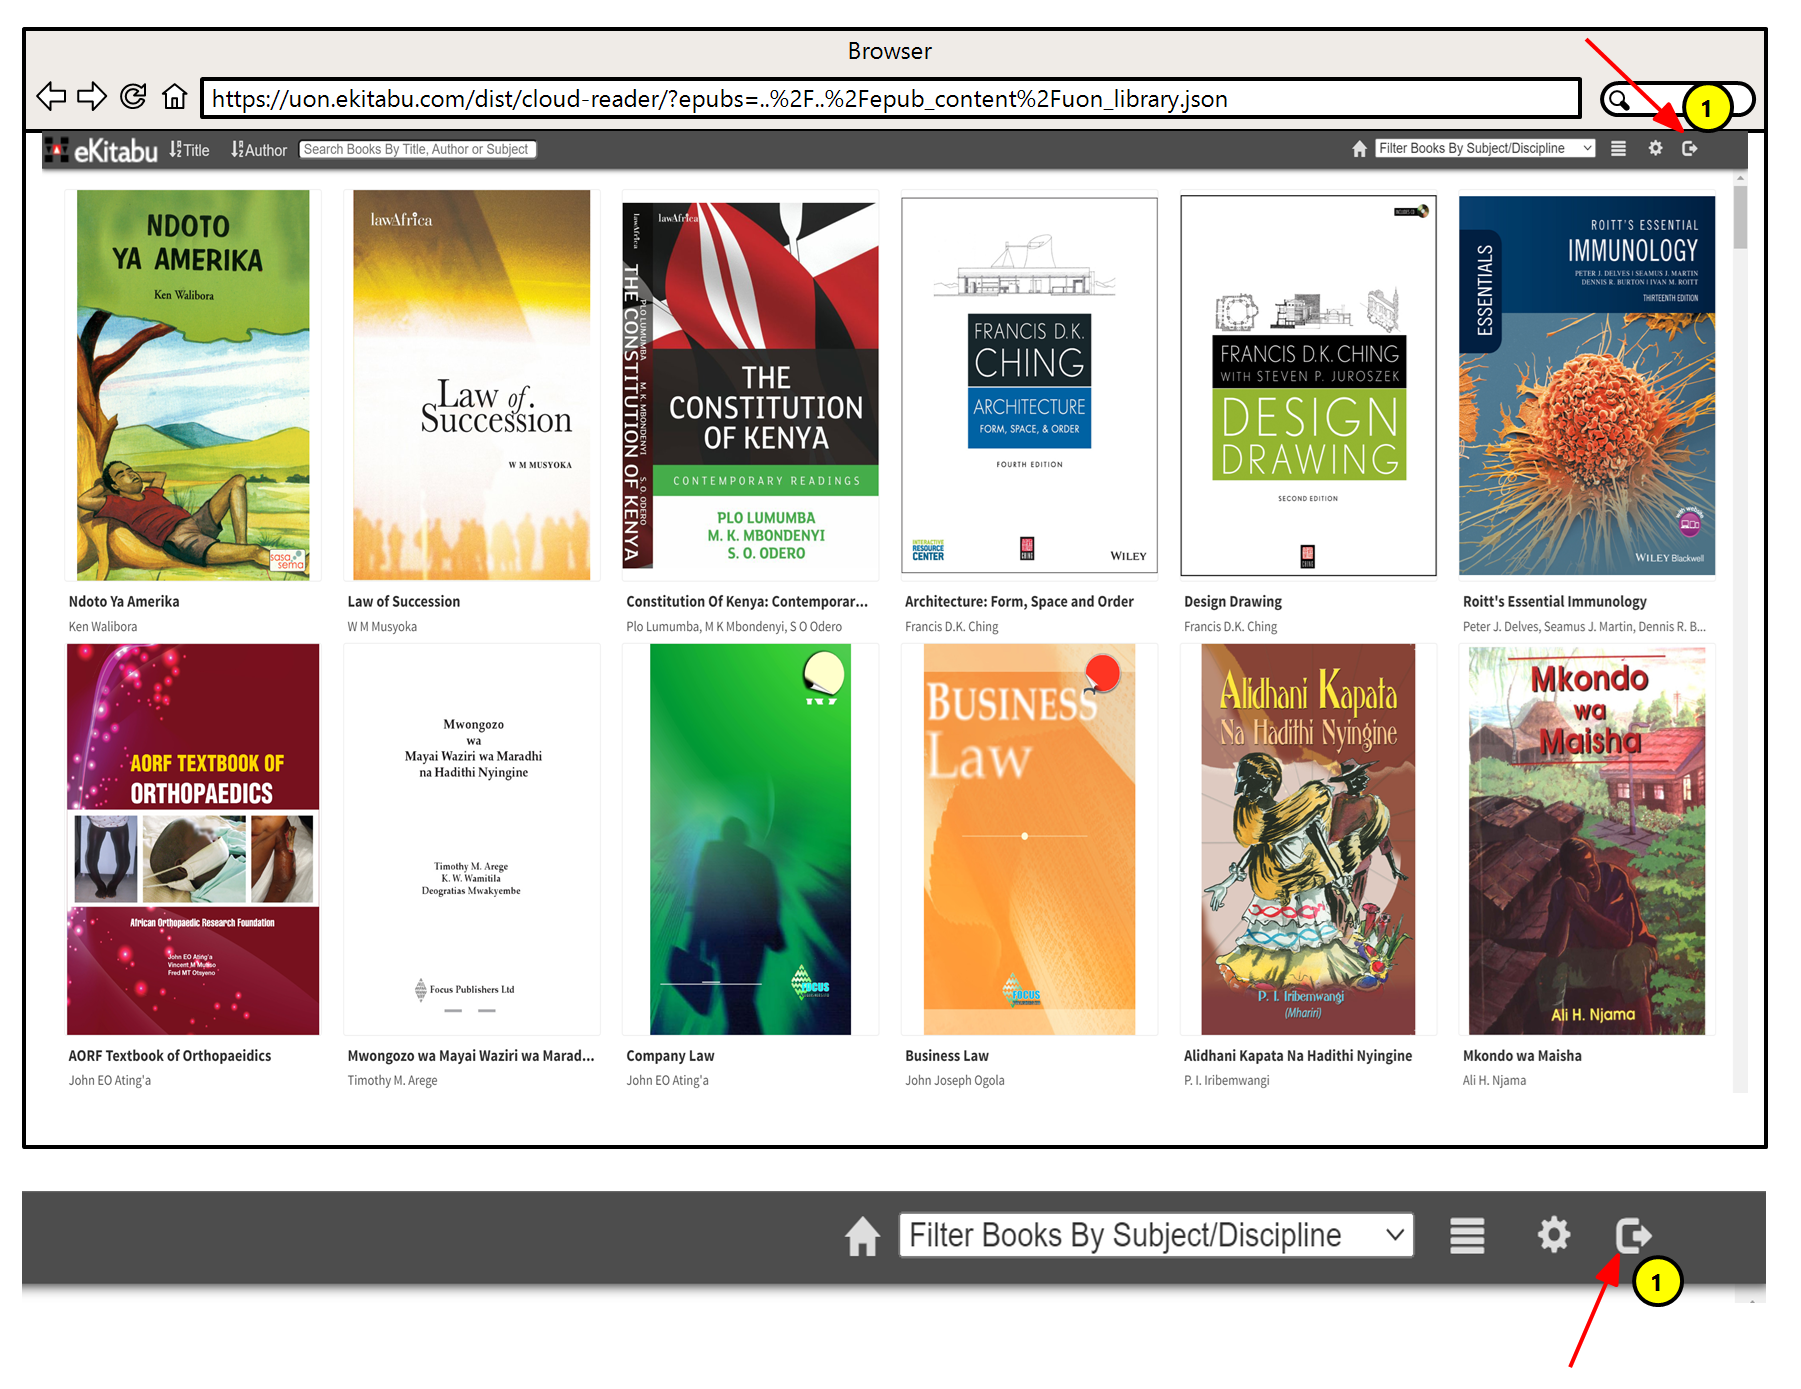Open the orange Business Law cover

[1029, 839]
